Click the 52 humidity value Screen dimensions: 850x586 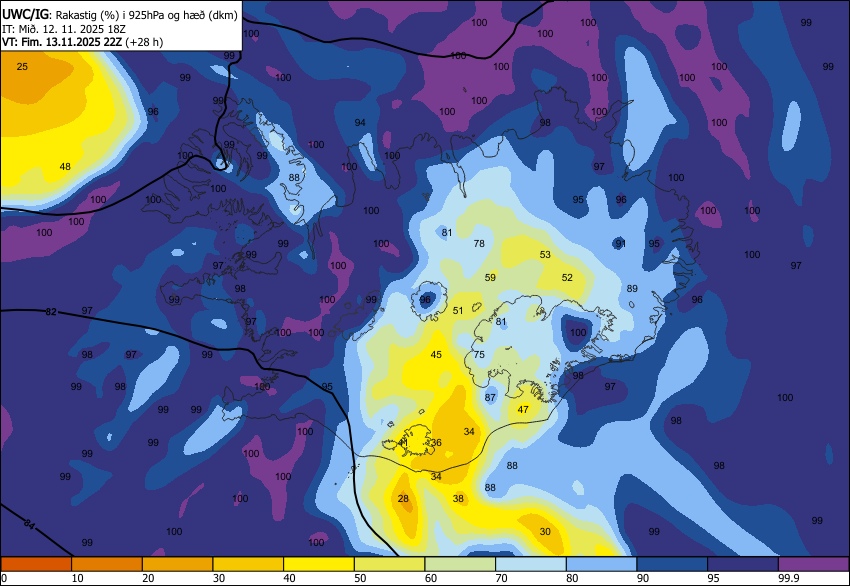point(567,278)
